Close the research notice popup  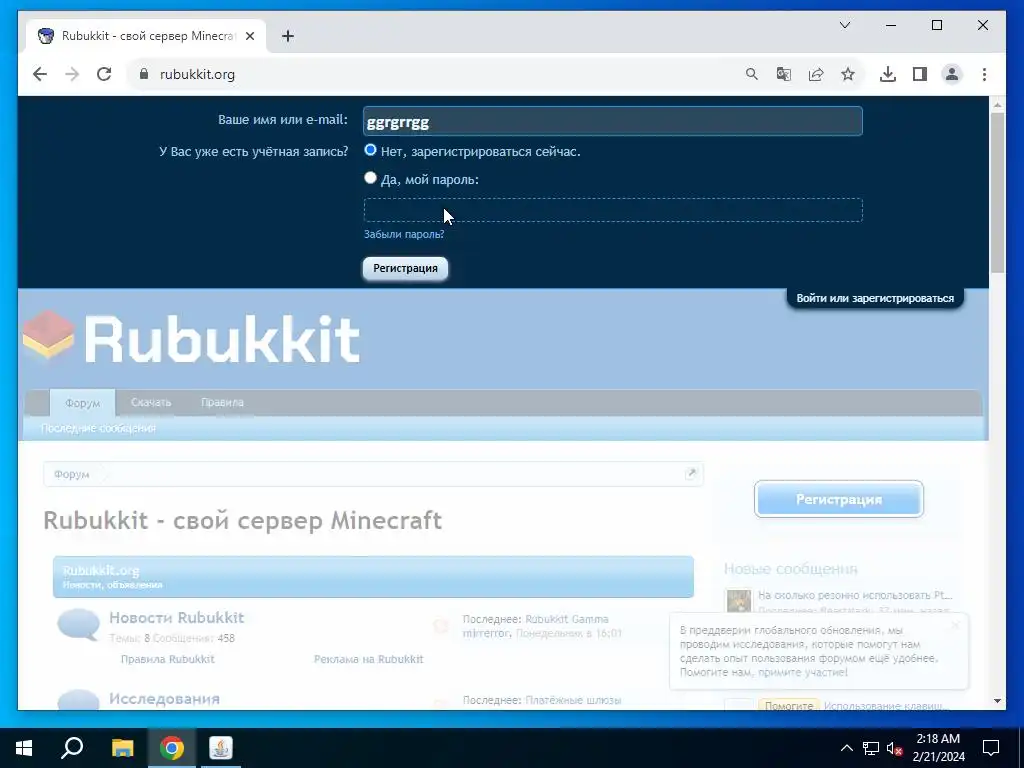[955, 626]
